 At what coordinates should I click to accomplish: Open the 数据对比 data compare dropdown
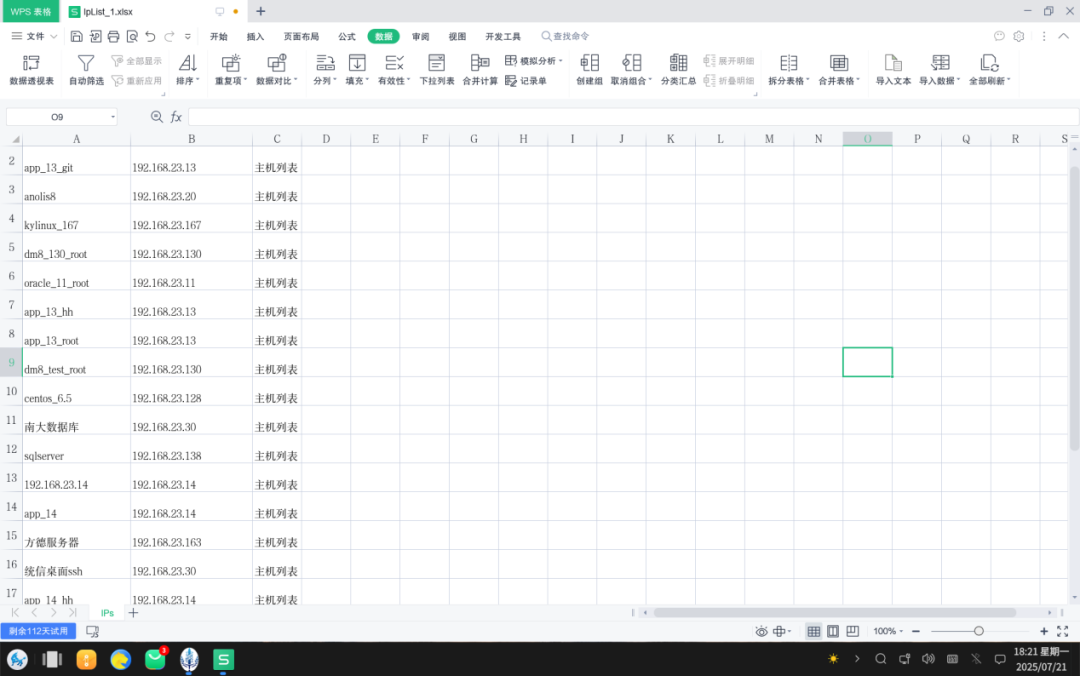[x=276, y=70]
